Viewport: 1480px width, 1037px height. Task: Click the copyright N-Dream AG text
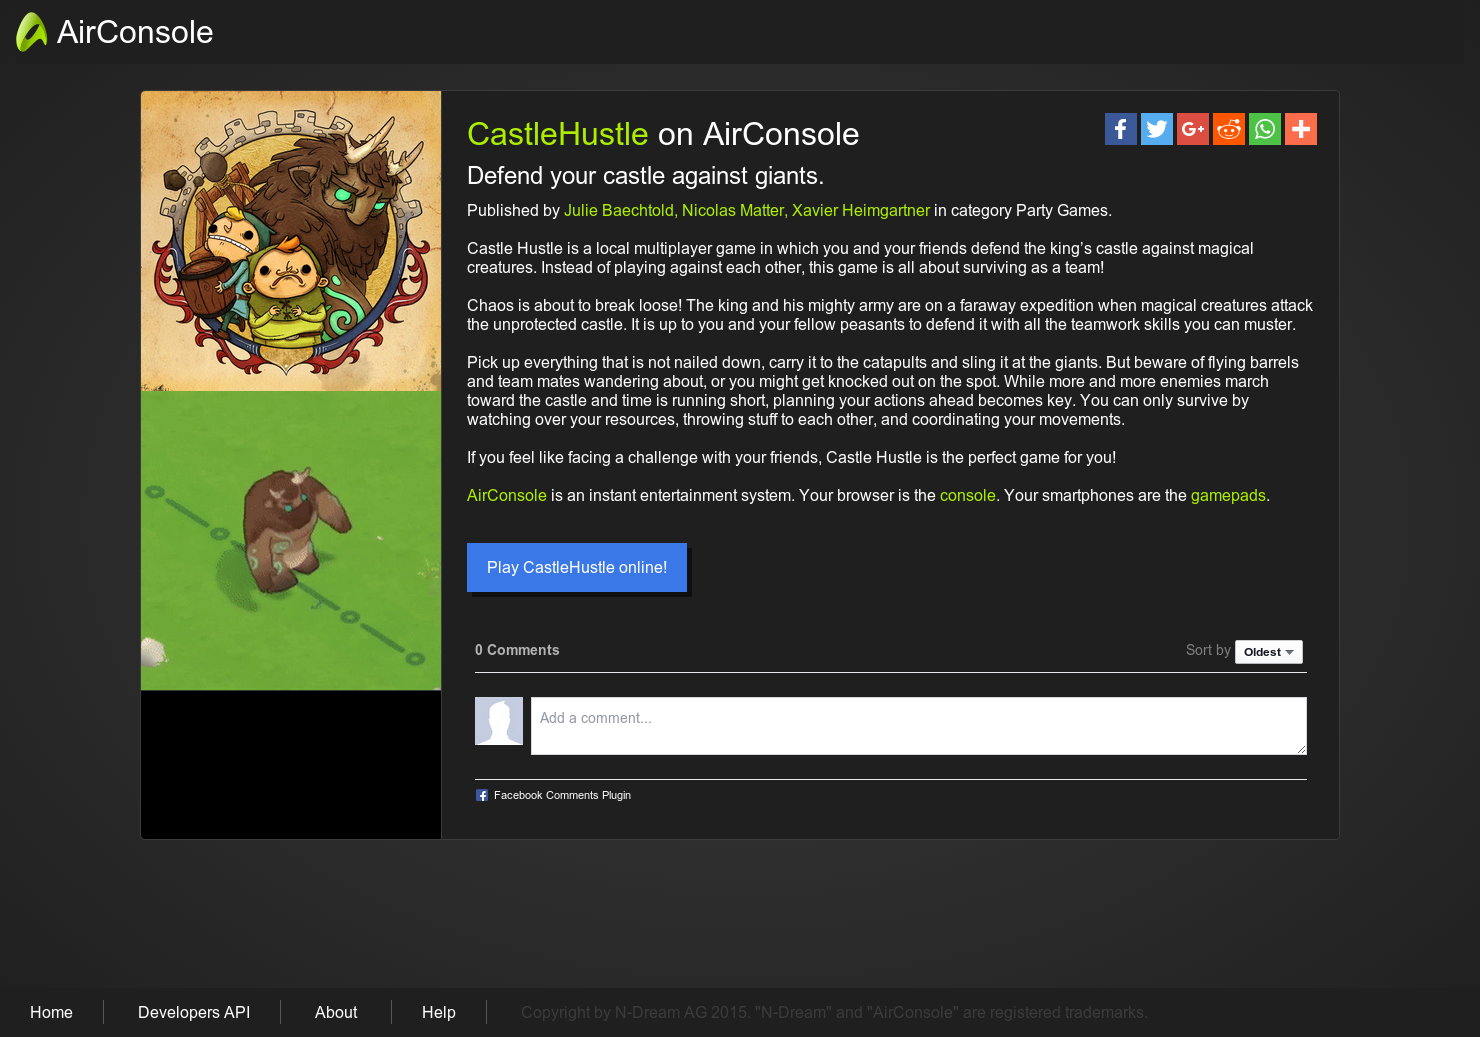coord(834,1012)
